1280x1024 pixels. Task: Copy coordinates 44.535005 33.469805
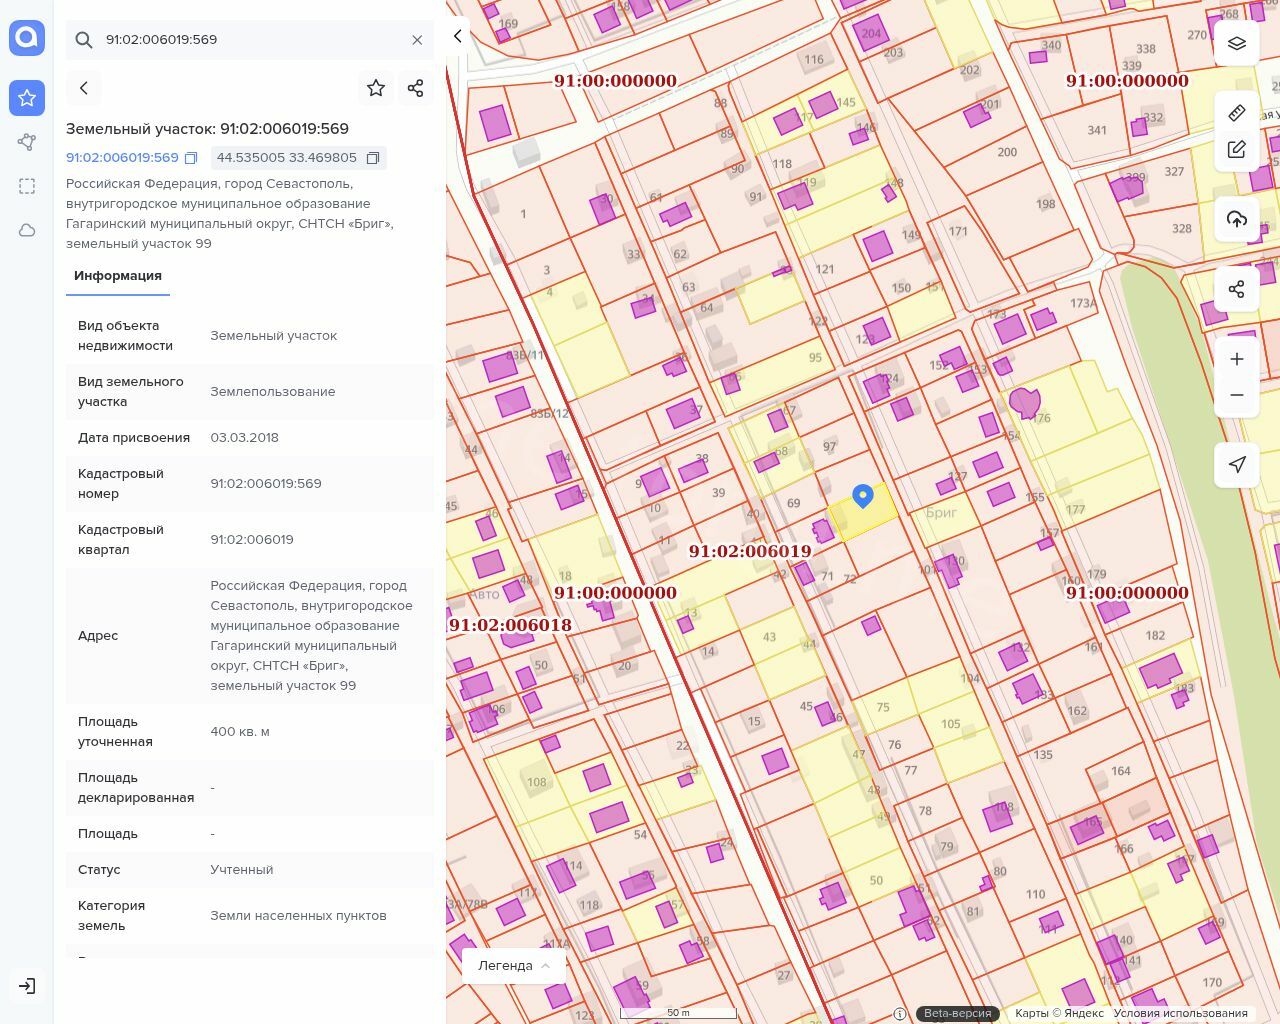tap(373, 158)
